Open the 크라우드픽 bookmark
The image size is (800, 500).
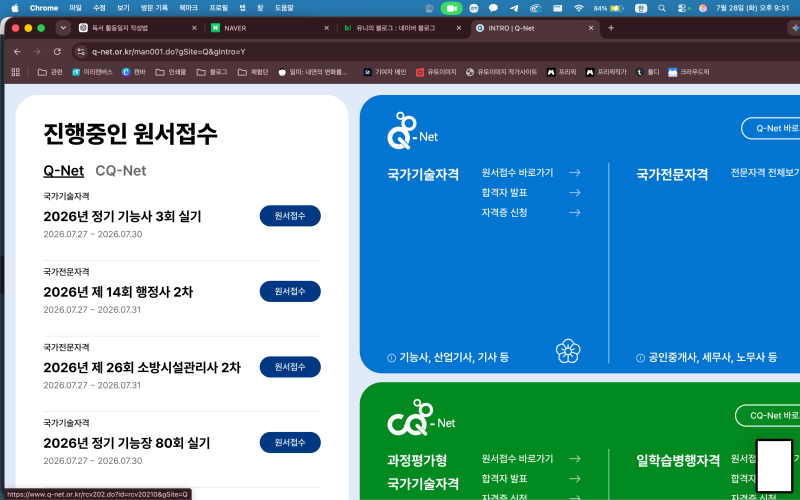pos(688,72)
